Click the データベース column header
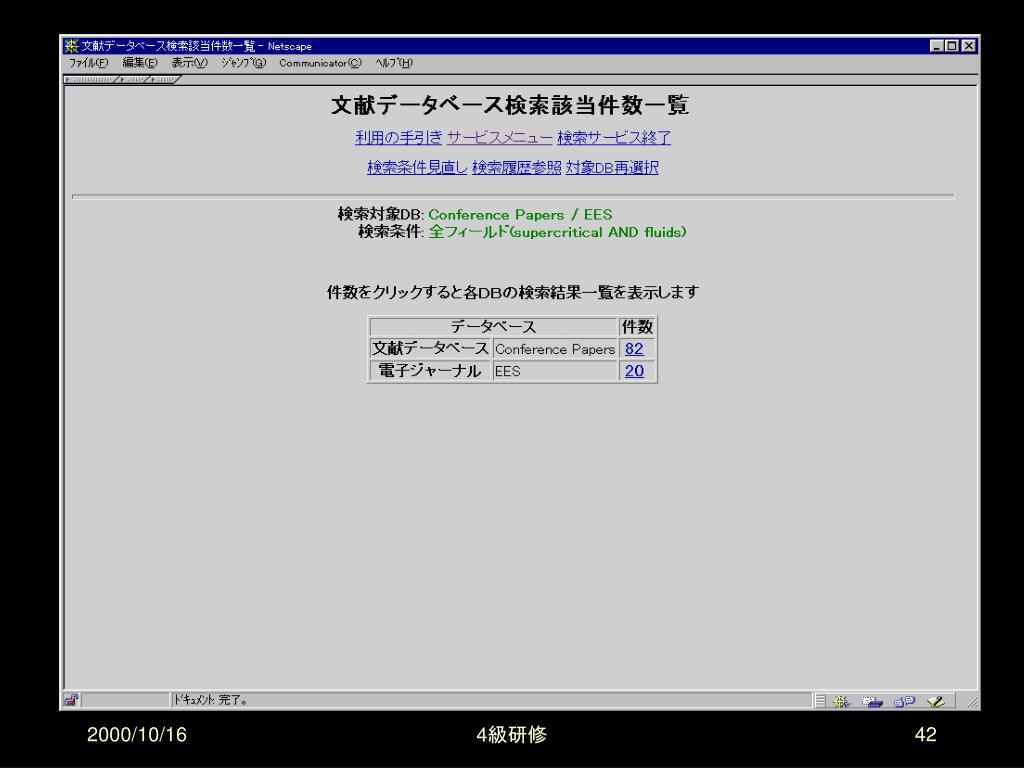The height and width of the screenshot is (768, 1024). tap(493, 327)
